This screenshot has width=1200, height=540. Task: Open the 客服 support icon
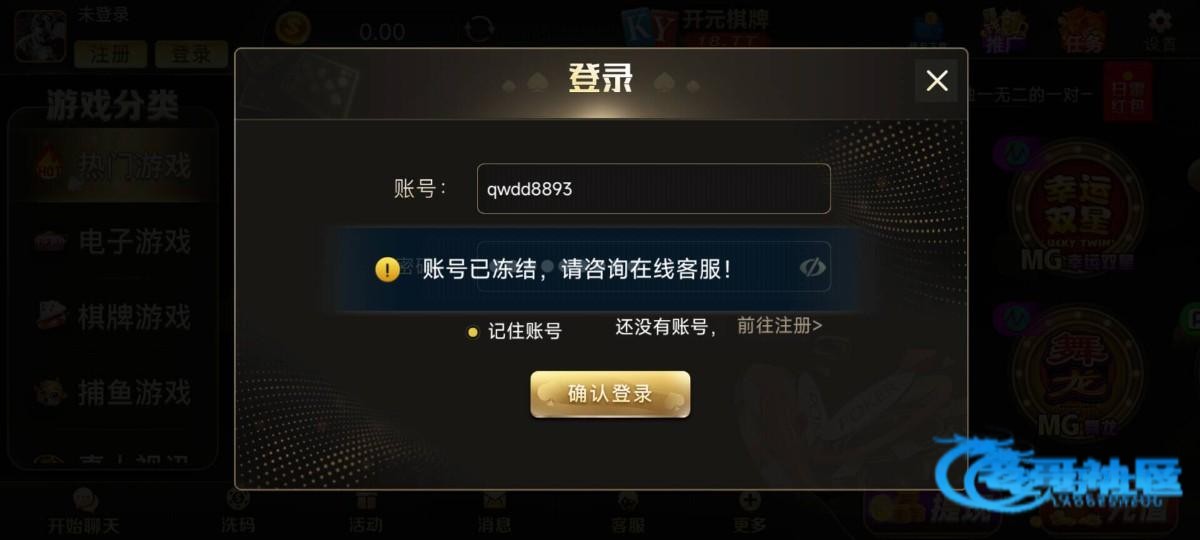pos(627,512)
